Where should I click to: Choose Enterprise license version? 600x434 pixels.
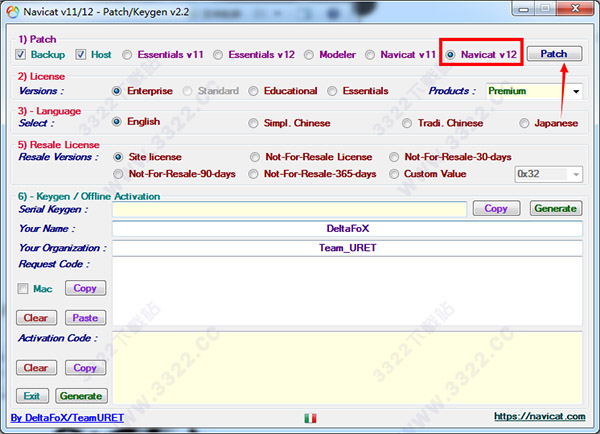point(117,91)
